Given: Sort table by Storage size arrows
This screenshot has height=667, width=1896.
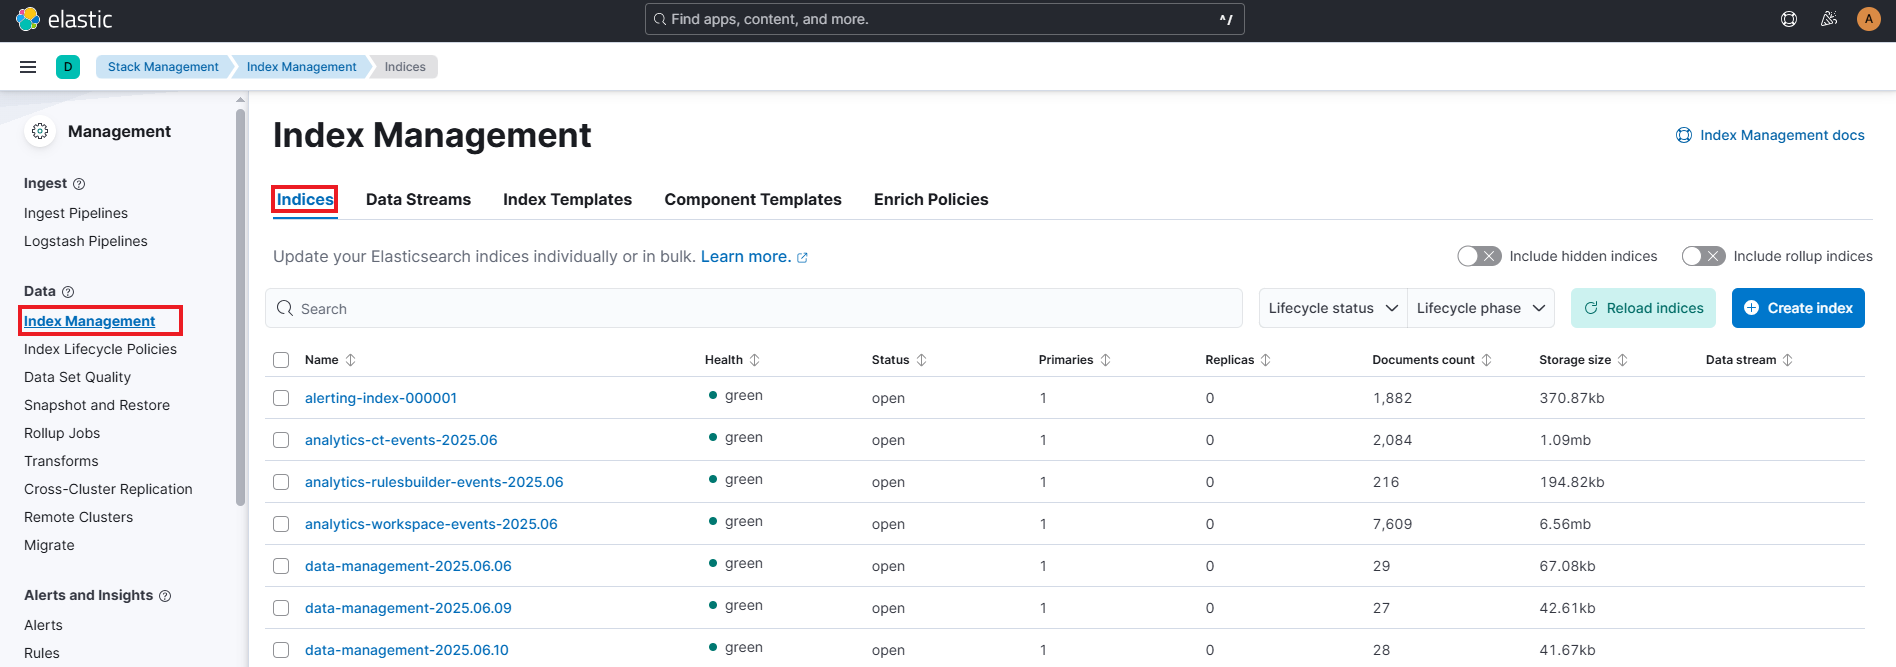Looking at the screenshot, I should pos(1622,360).
